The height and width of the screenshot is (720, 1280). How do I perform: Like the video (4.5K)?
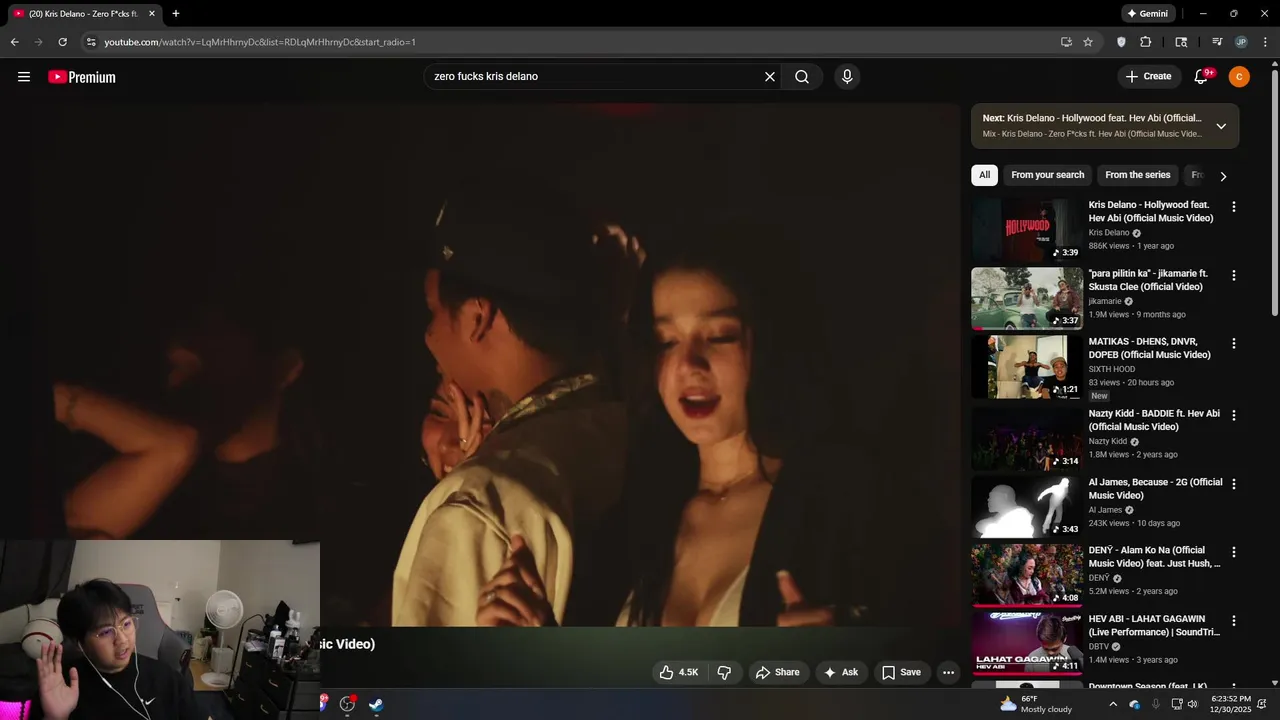(679, 673)
